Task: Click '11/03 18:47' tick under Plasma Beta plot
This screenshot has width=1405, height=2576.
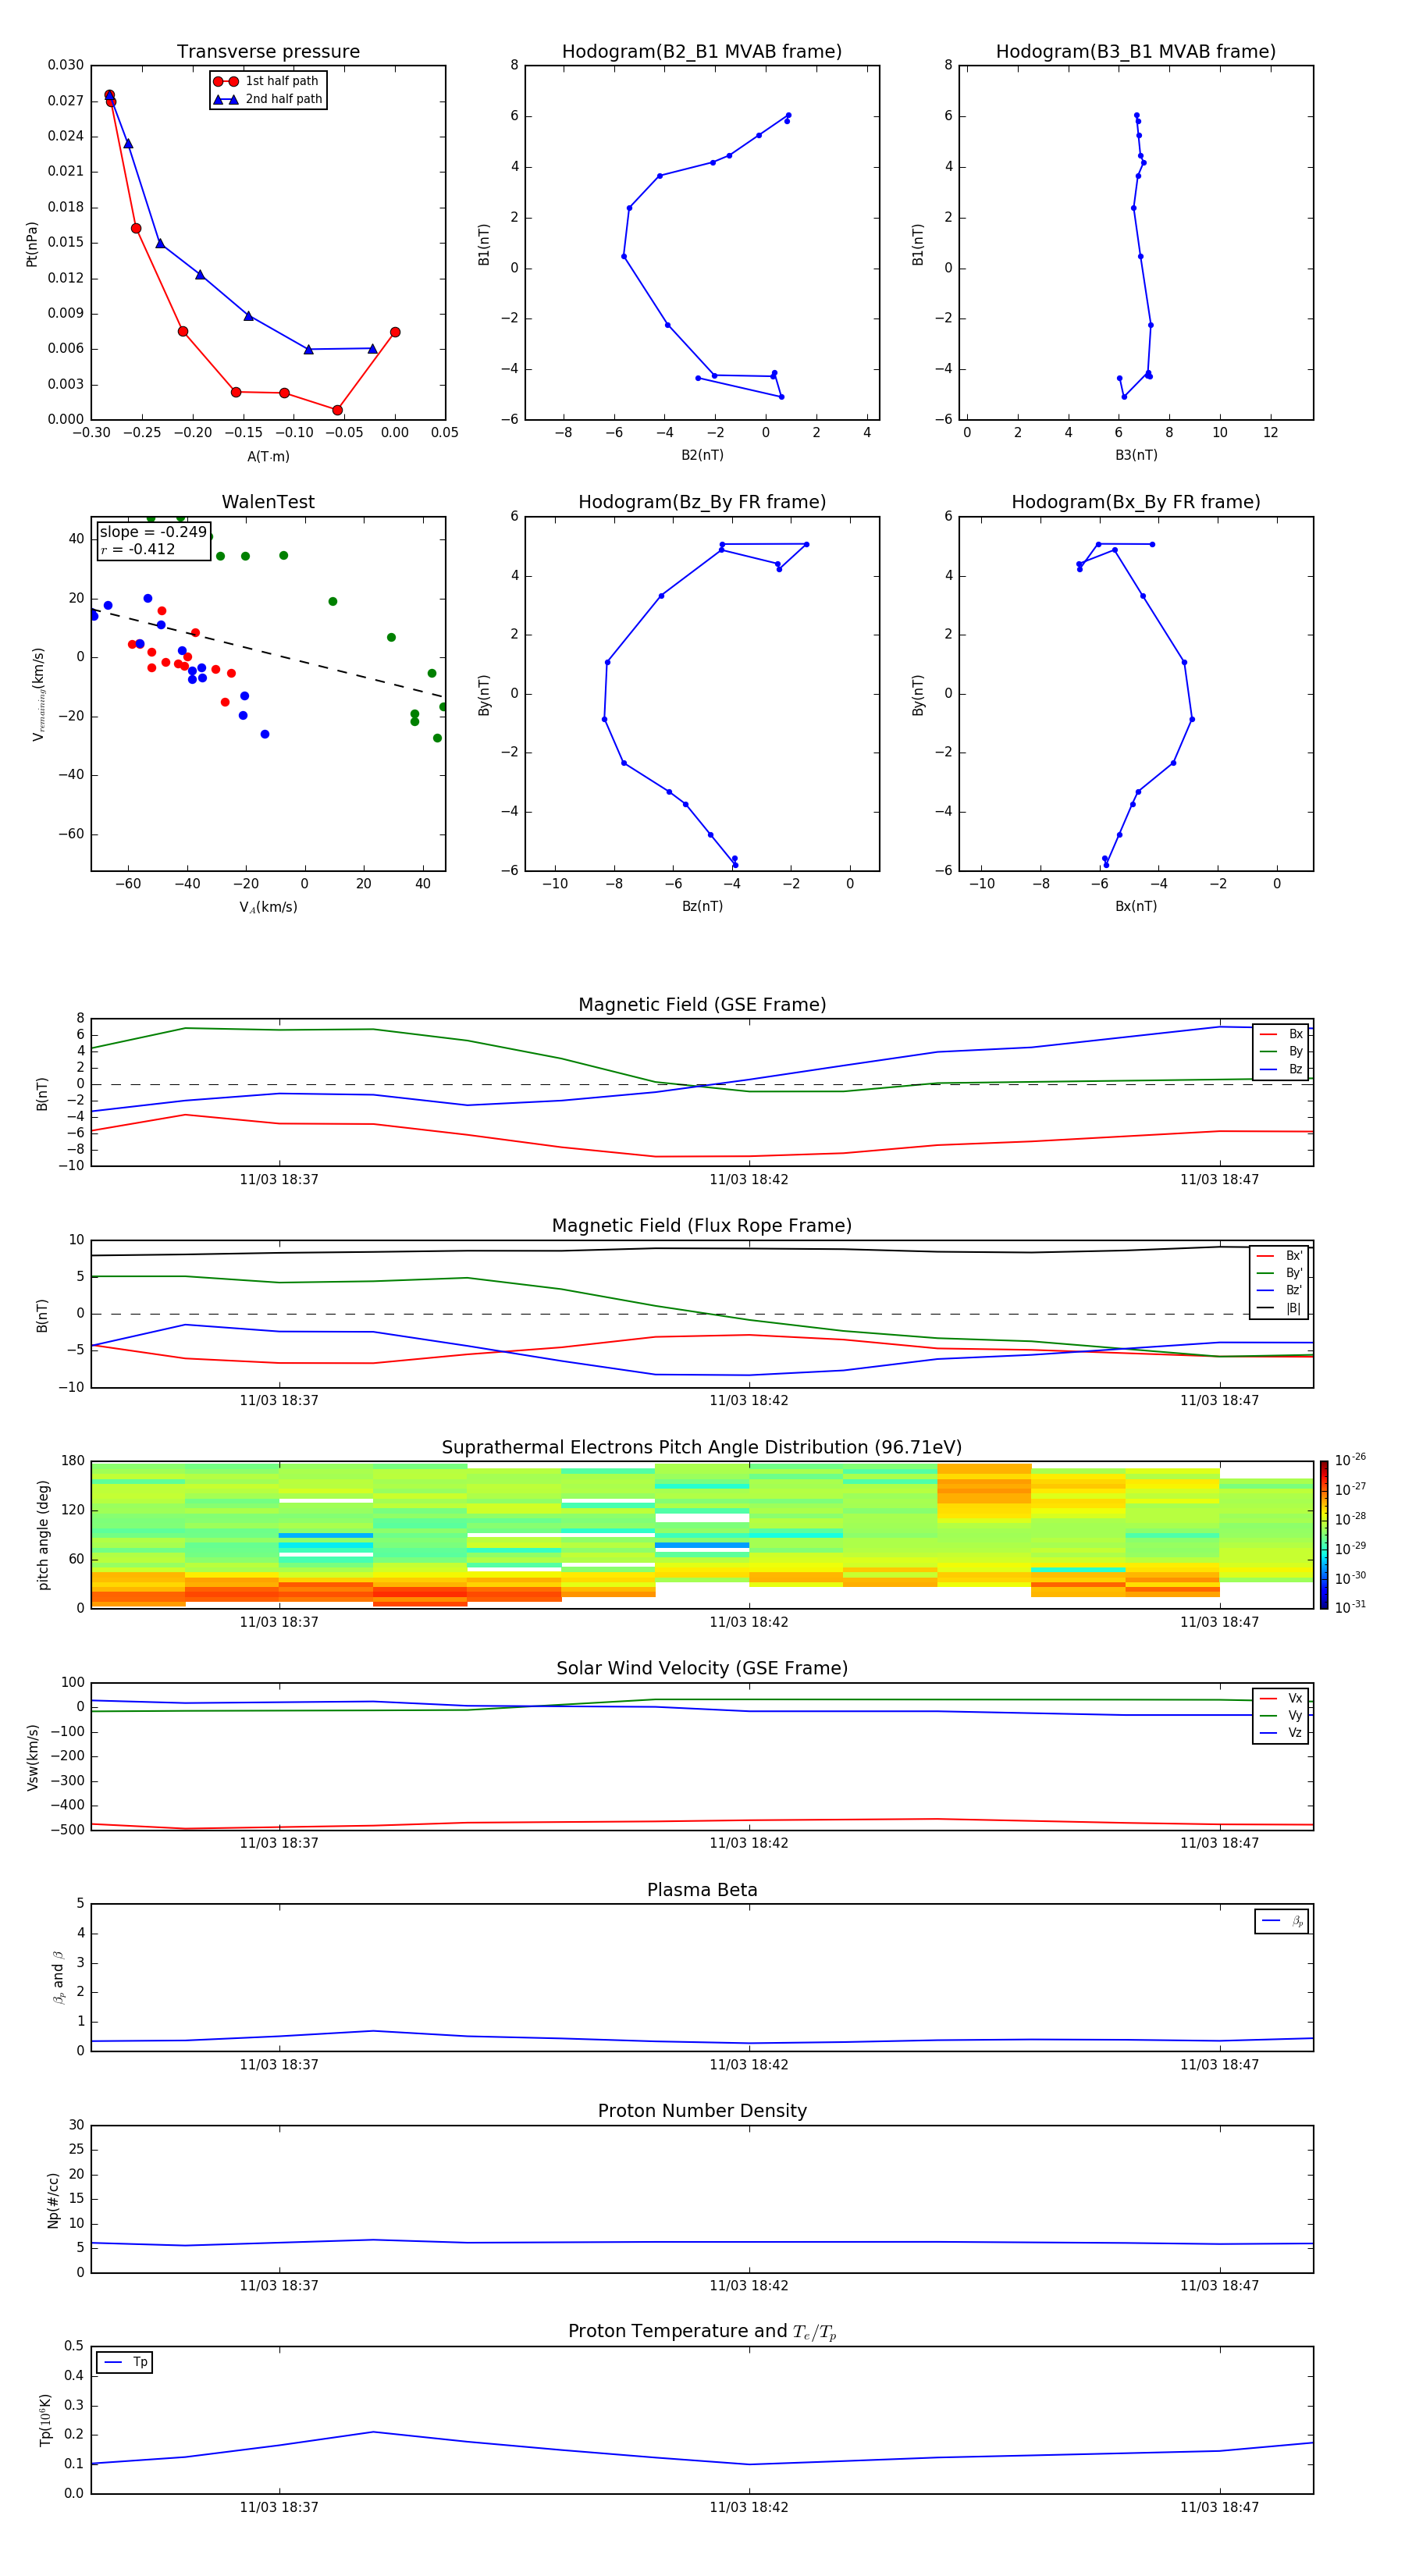Action: (1219, 2065)
